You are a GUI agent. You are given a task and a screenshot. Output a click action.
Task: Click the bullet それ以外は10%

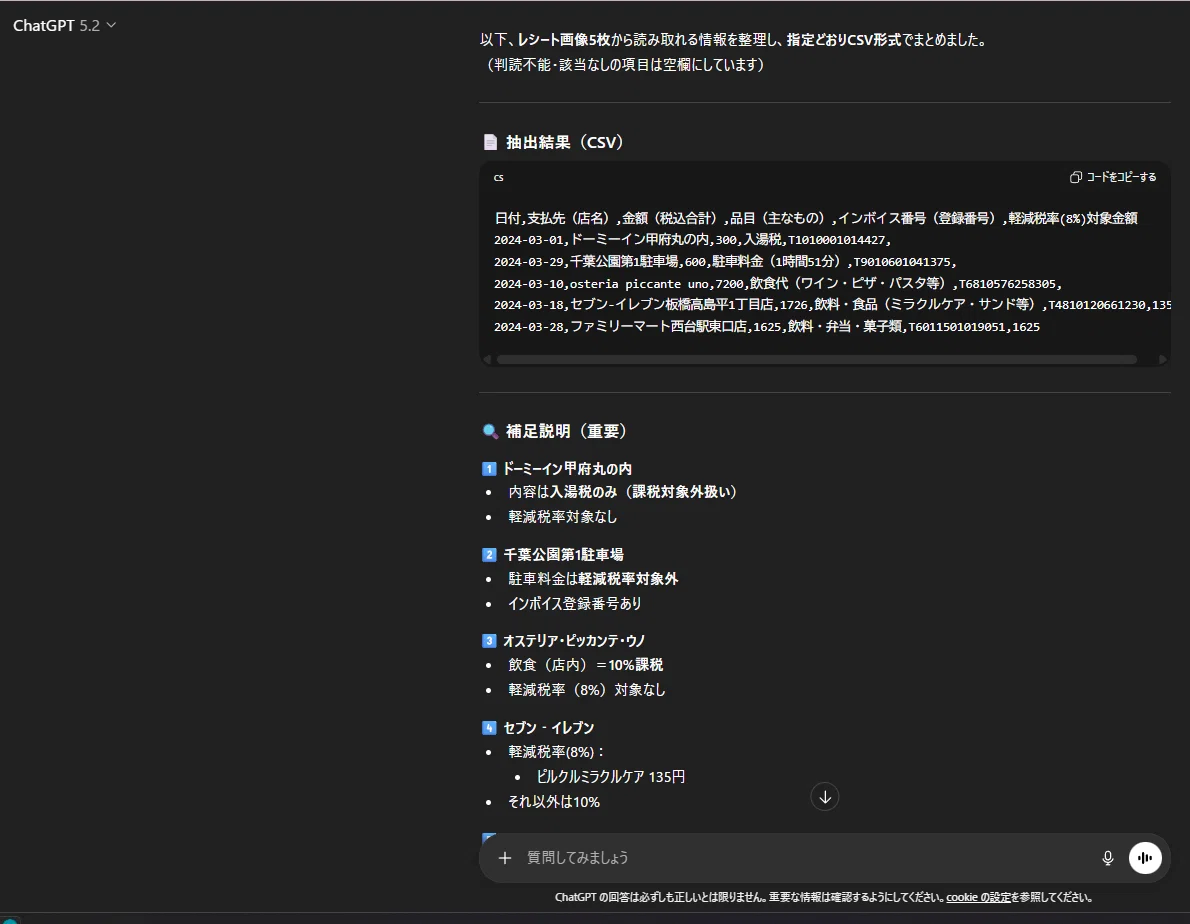pos(553,802)
